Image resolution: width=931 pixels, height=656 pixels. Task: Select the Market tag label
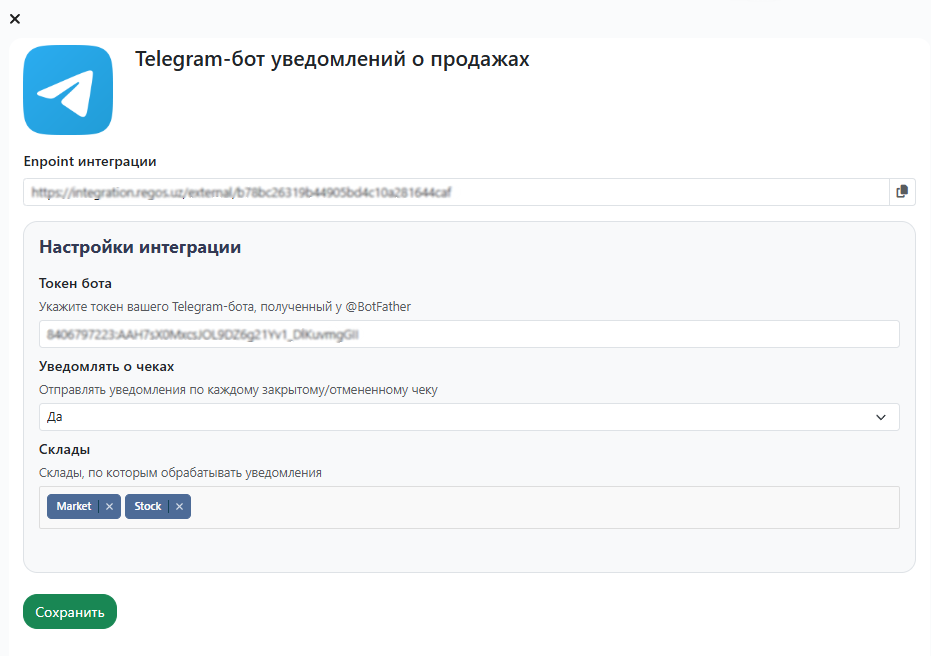coord(73,507)
